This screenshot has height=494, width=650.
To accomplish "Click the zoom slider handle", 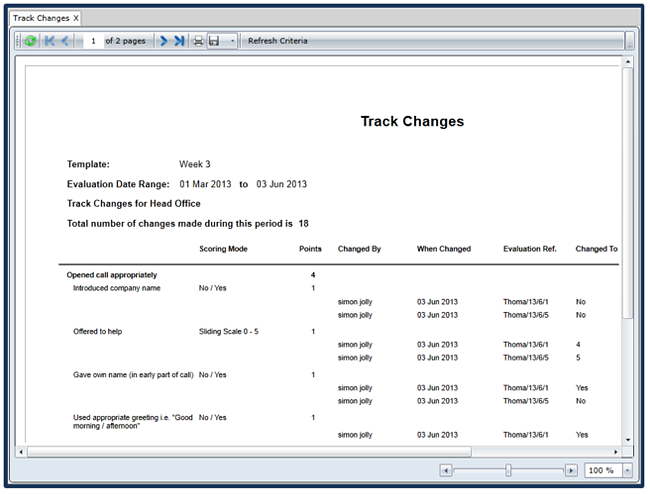I will coord(509,470).
